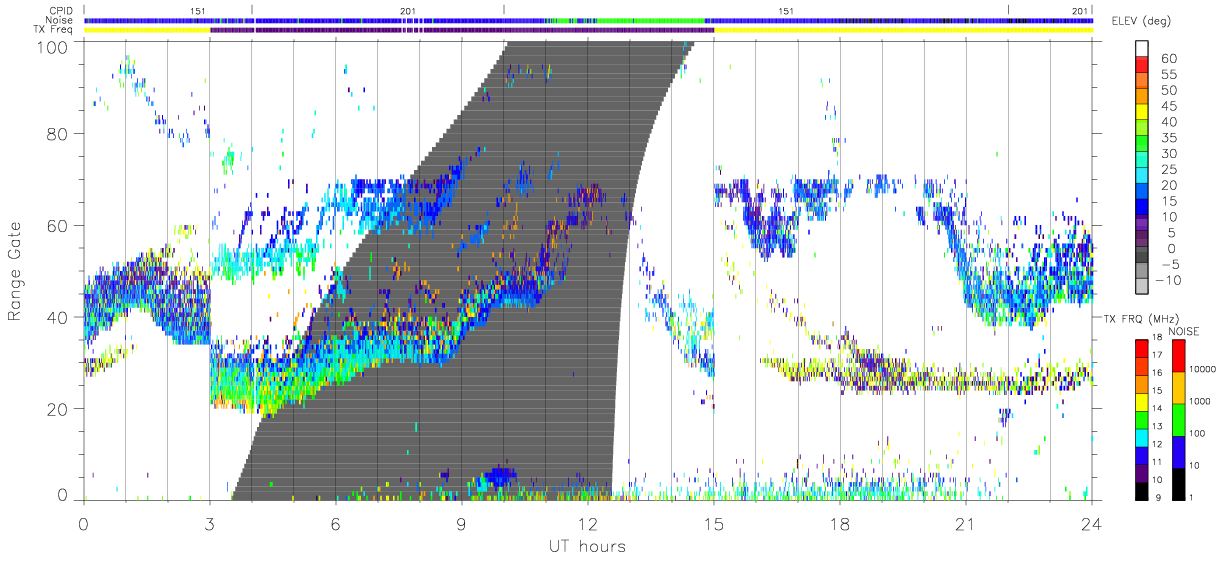Pick the red top segment of NOISE colorbar
This screenshot has height=567, width=1228.
pyautogui.click(x=1178, y=354)
